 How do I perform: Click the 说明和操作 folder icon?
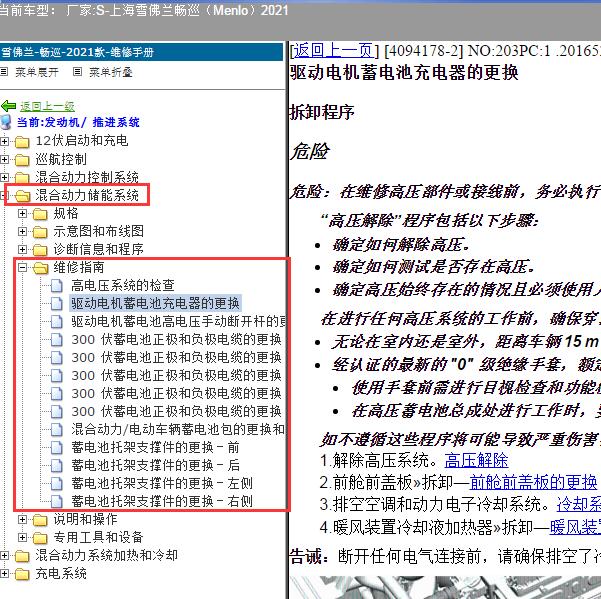[40, 520]
